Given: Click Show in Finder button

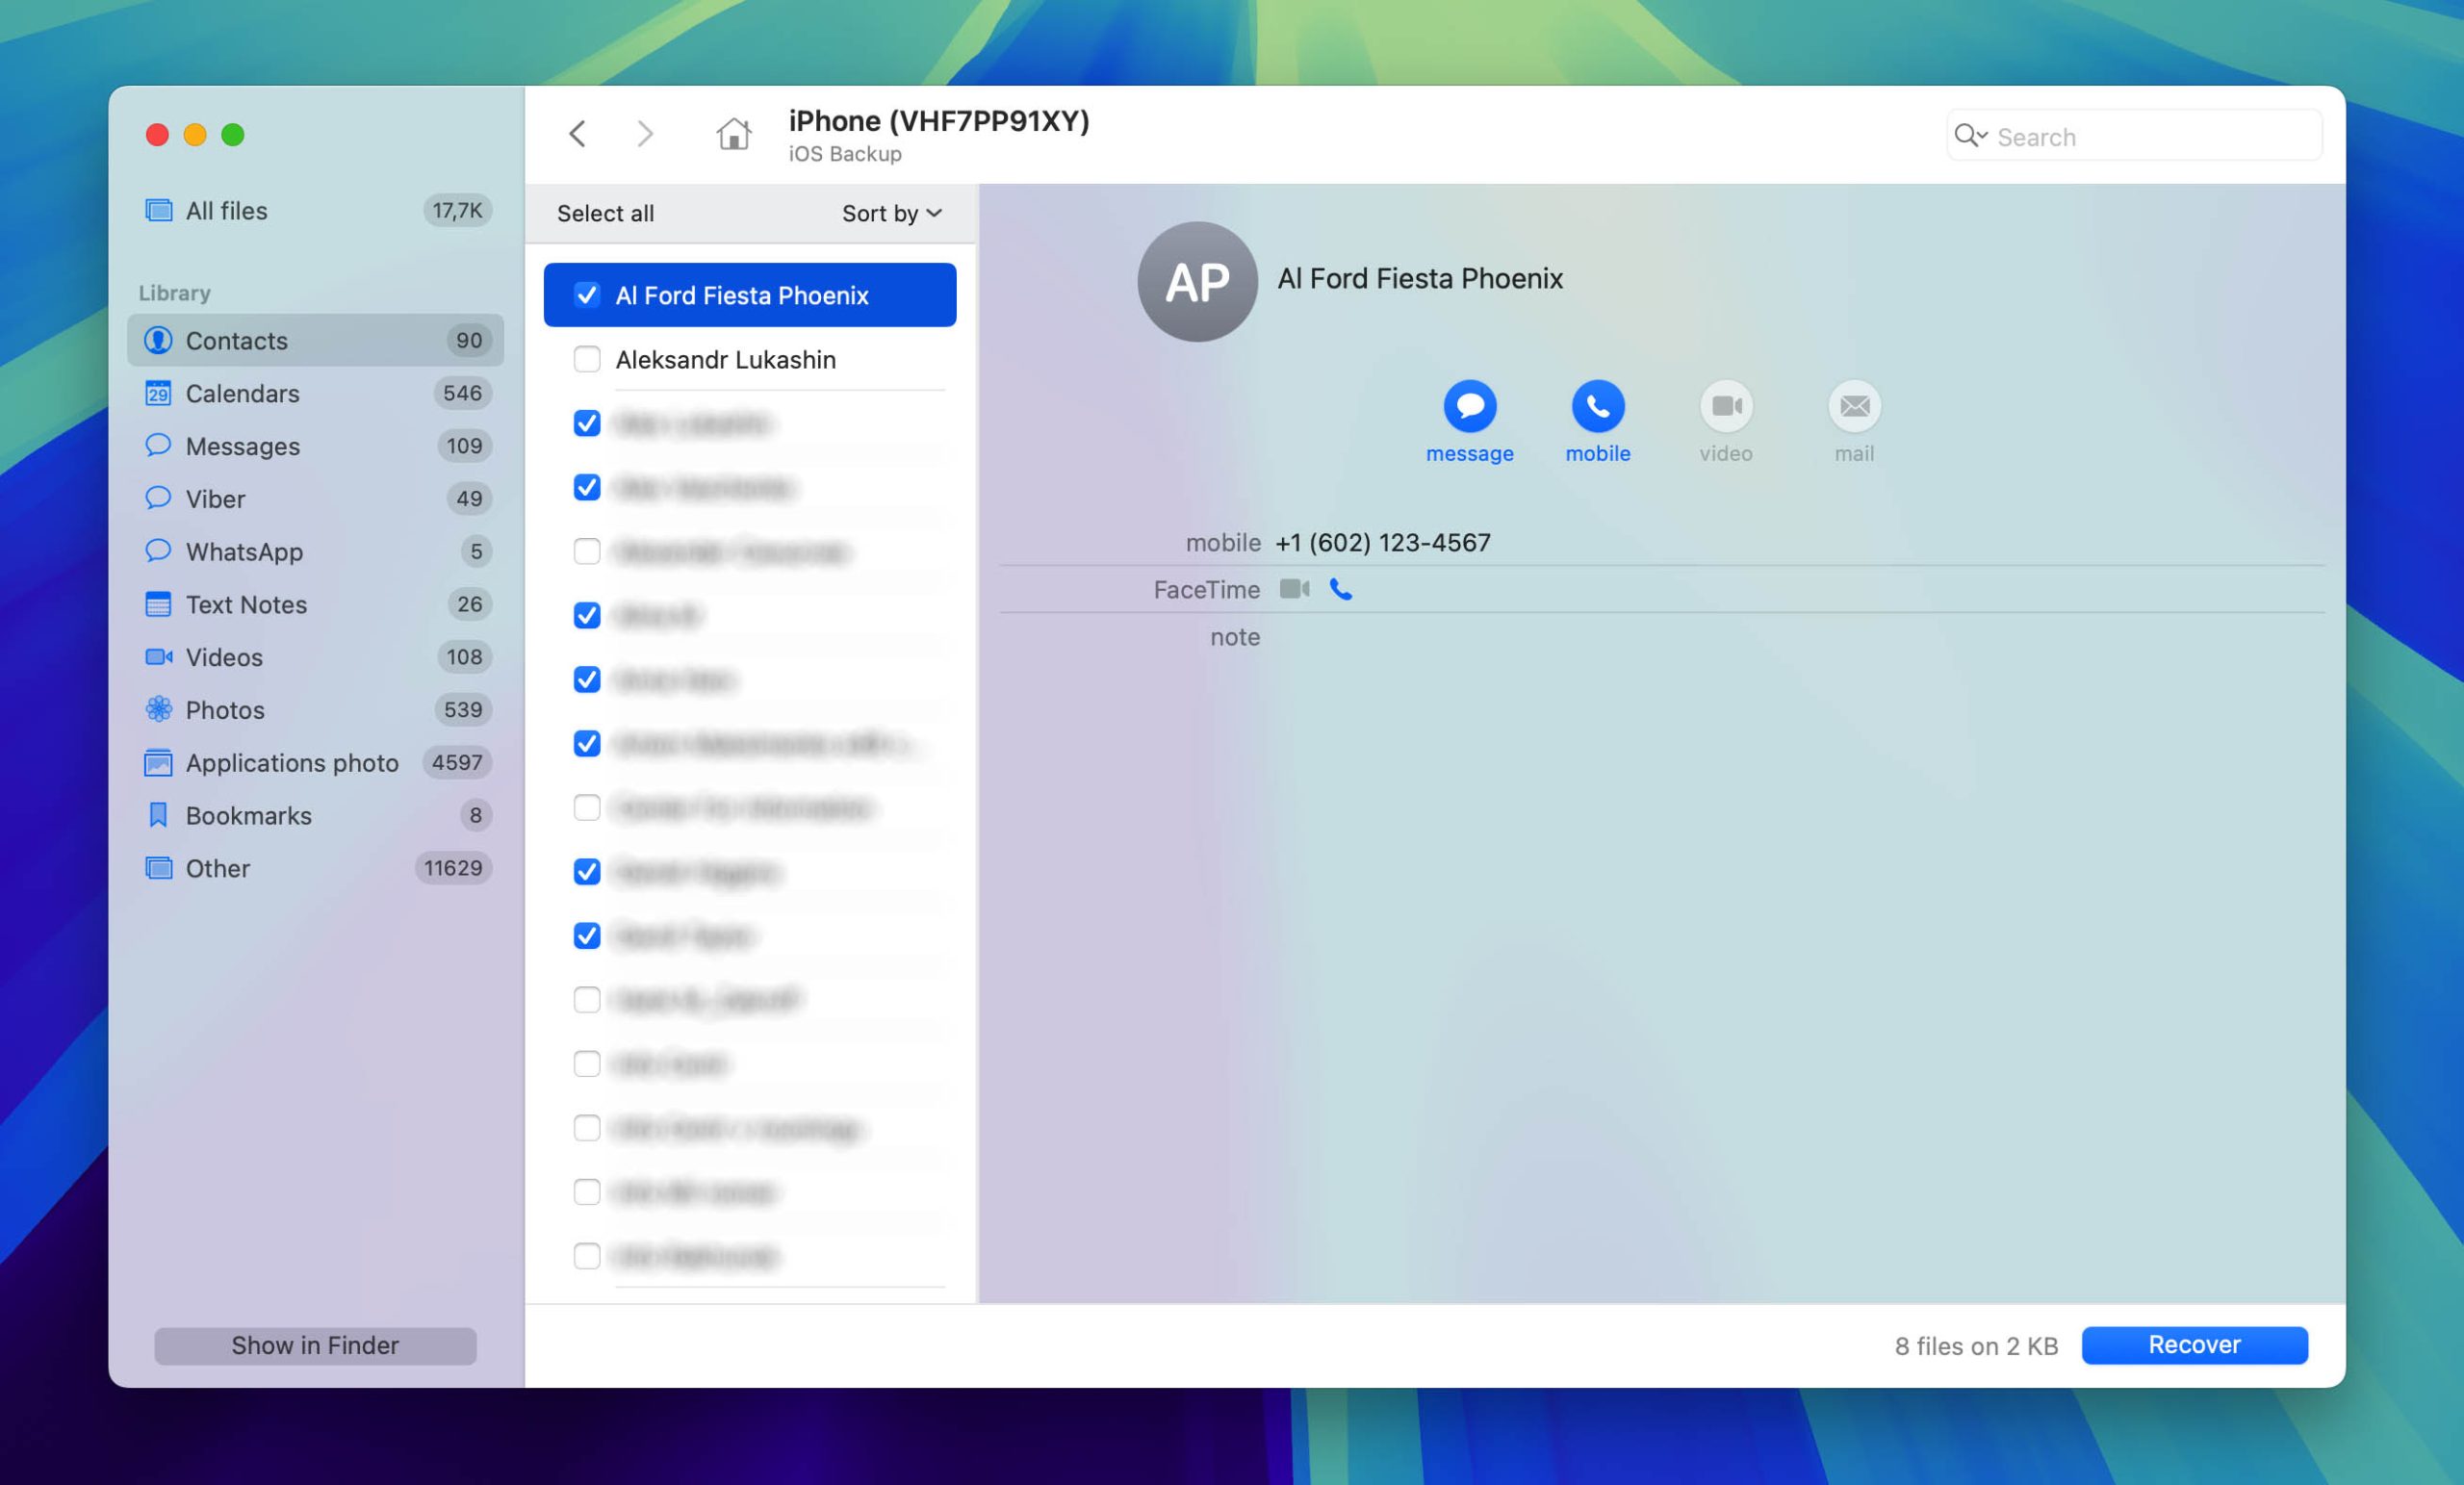Looking at the screenshot, I should (x=315, y=1344).
